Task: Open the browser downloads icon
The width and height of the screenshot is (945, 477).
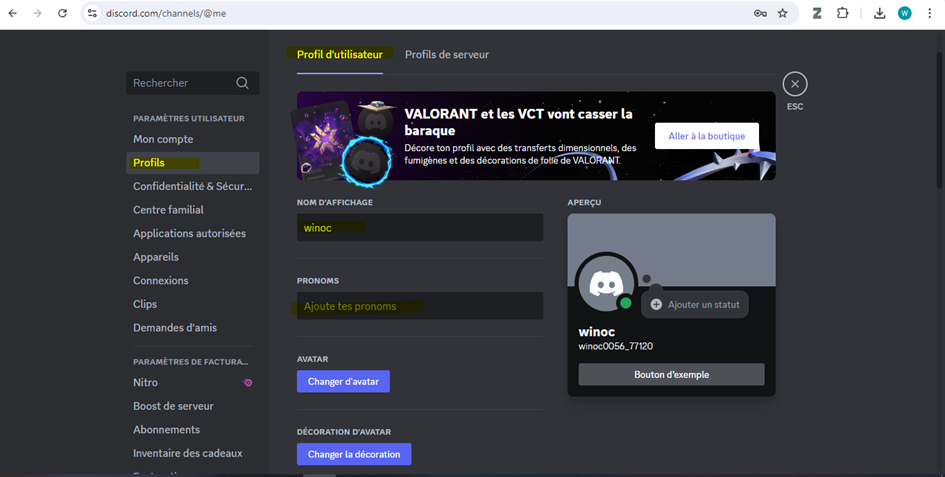Action: point(879,13)
